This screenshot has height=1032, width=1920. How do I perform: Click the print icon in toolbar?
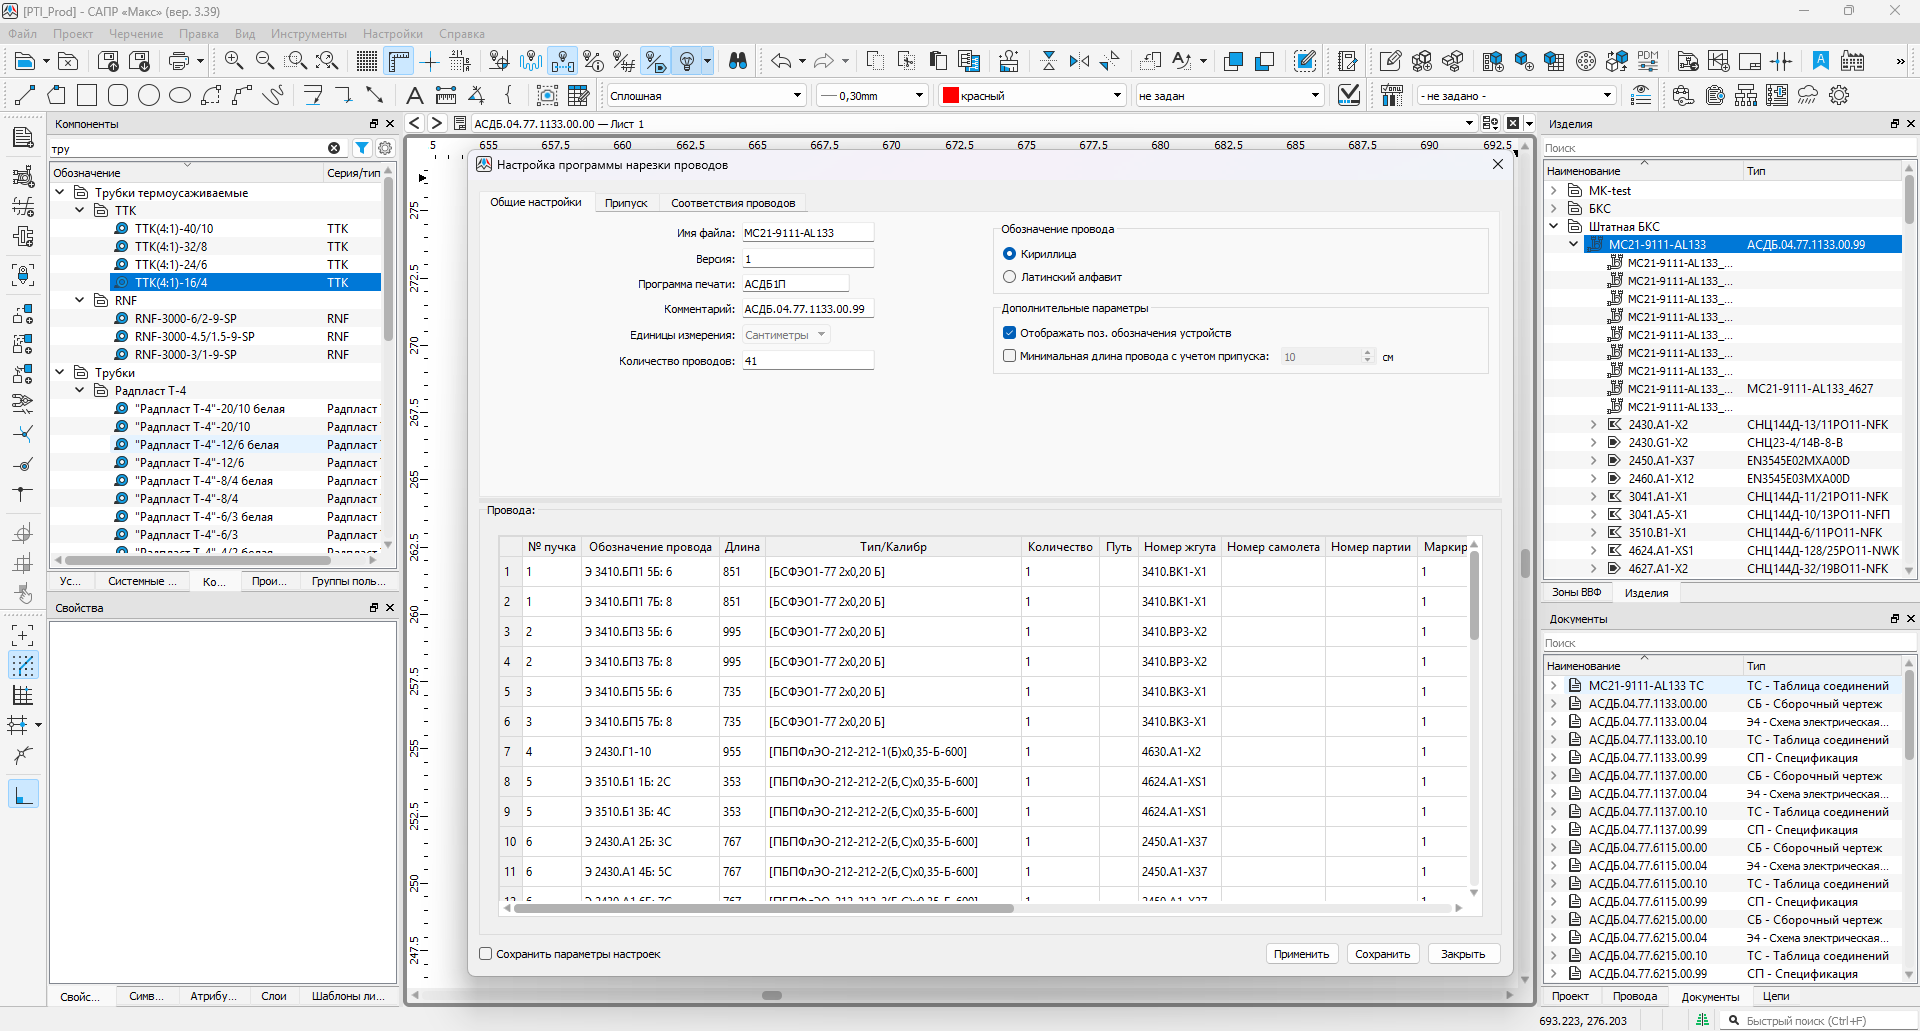tap(178, 61)
